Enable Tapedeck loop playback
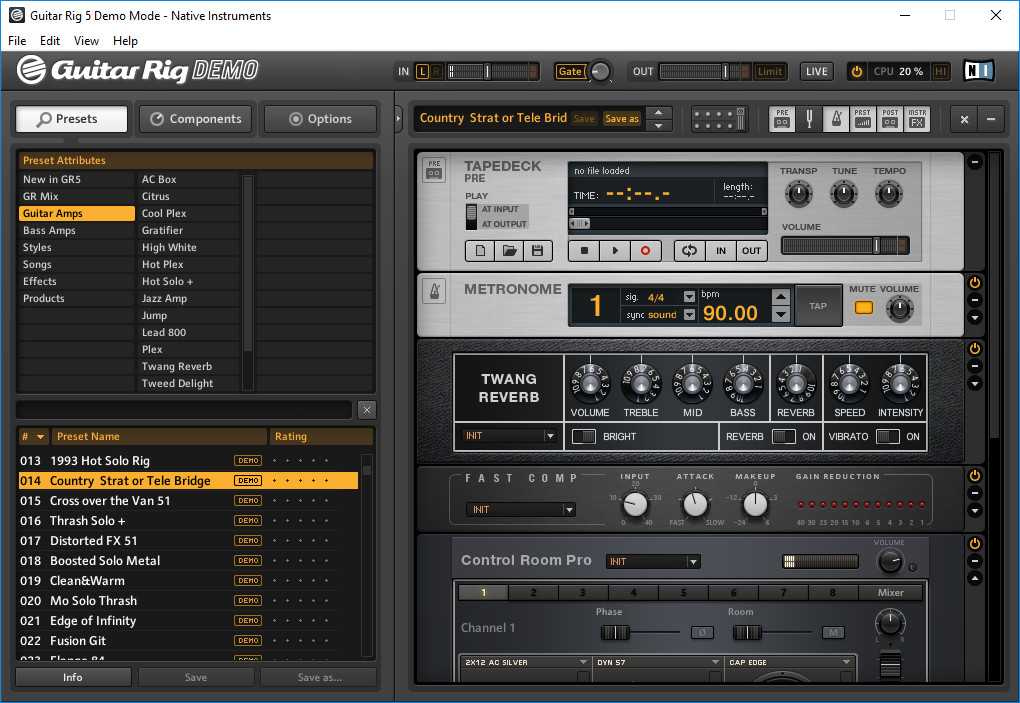Screen dimensions: 1020x703 [688, 251]
